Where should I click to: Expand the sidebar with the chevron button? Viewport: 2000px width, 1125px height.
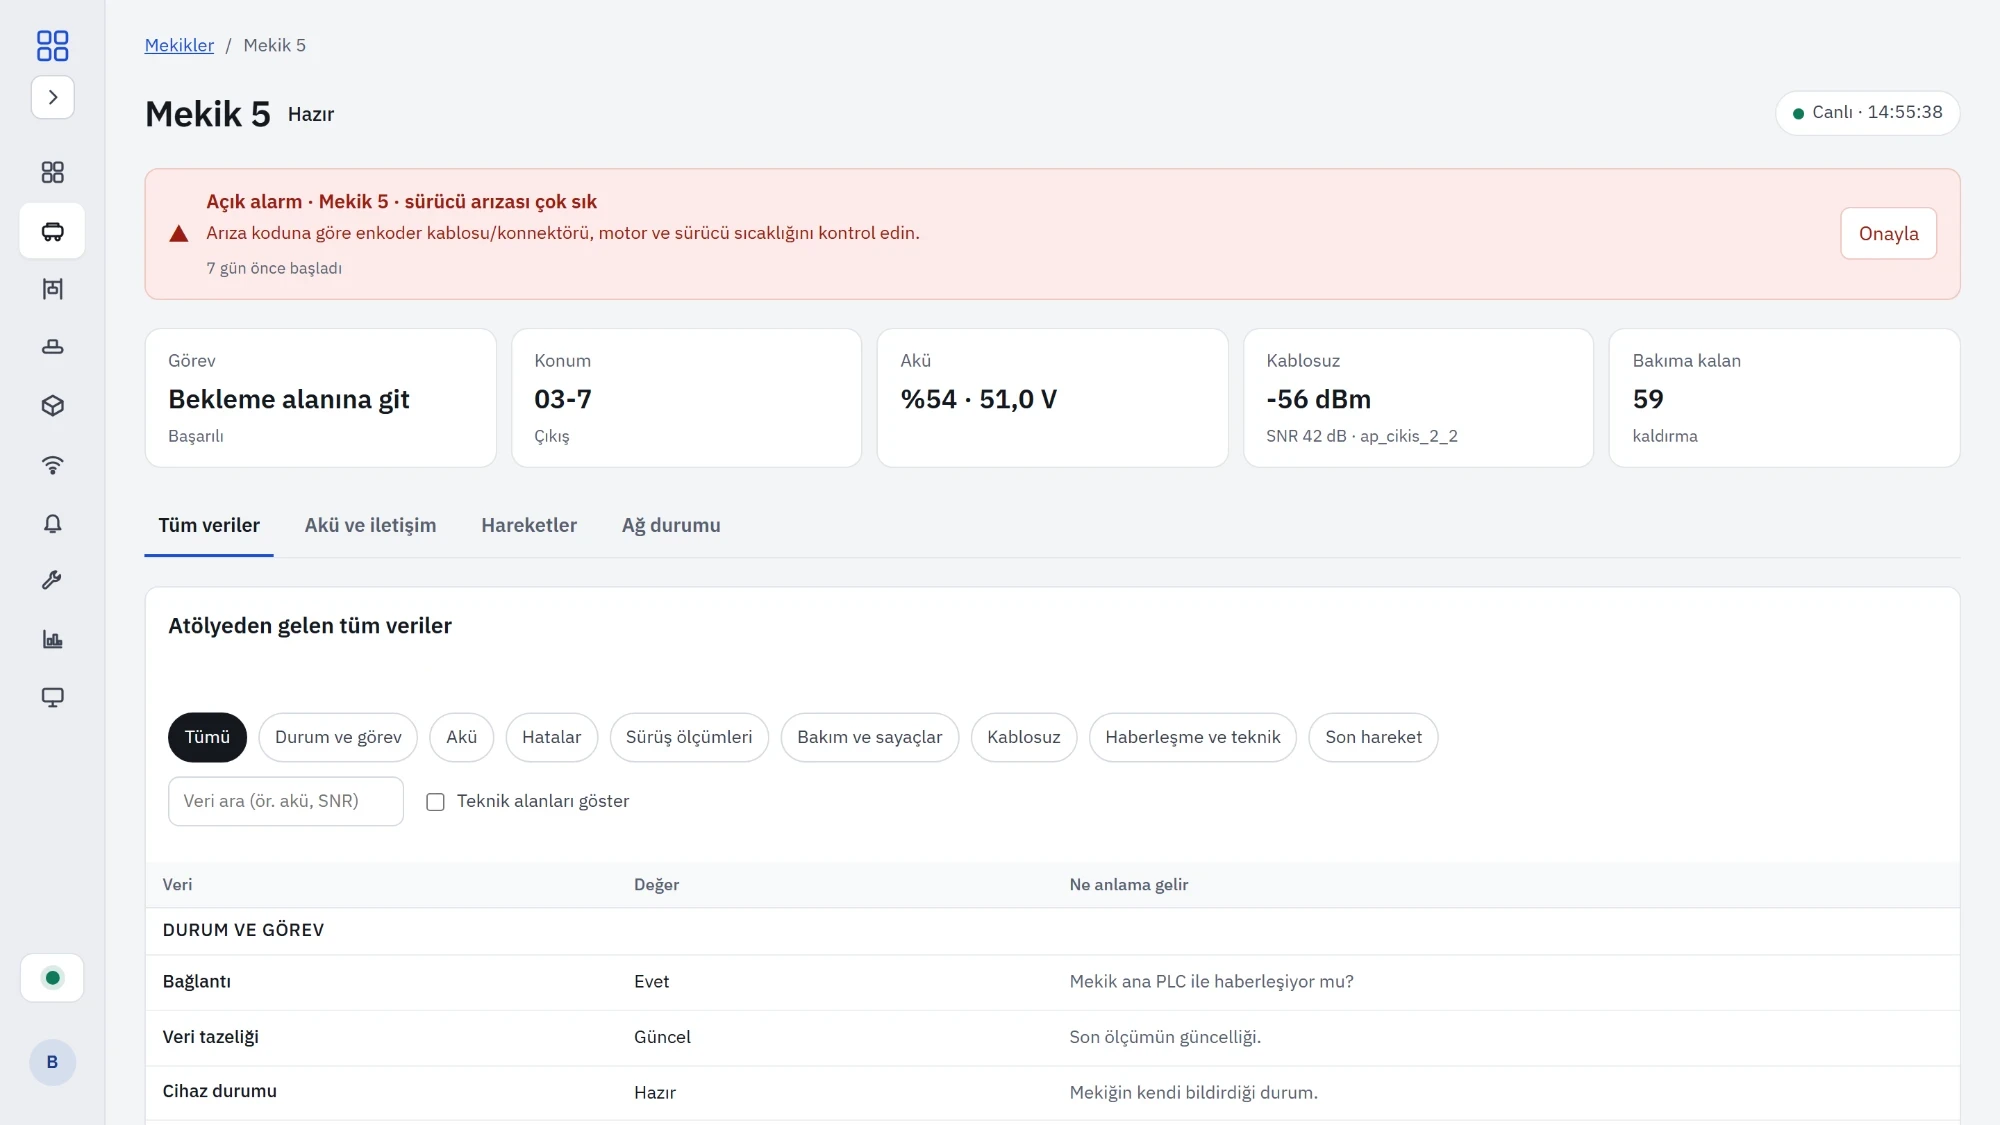pyautogui.click(x=53, y=97)
